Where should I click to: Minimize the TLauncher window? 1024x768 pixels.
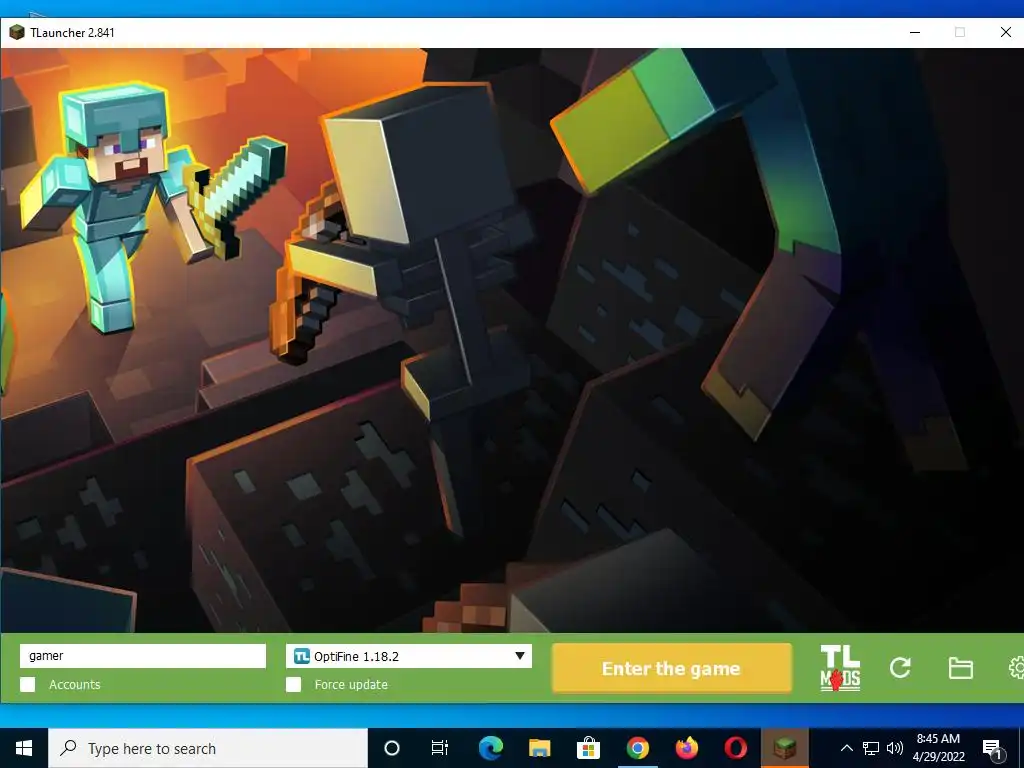coord(915,32)
